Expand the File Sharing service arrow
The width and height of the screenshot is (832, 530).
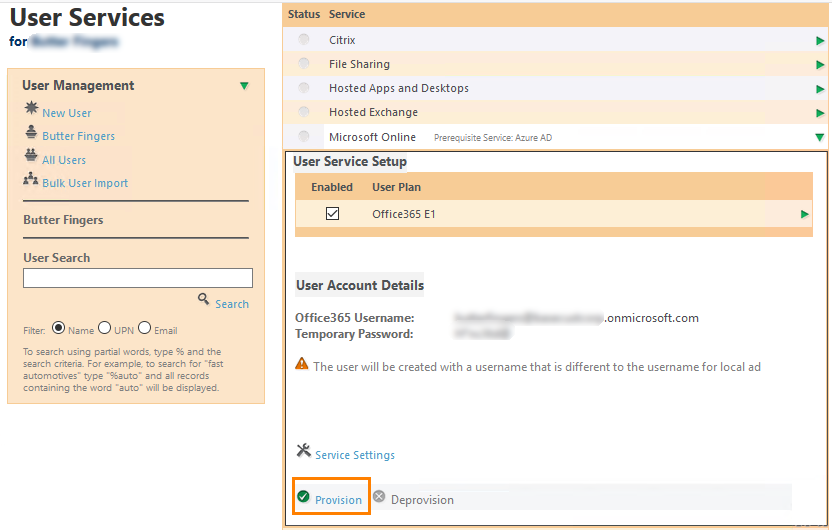coord(820,65)
